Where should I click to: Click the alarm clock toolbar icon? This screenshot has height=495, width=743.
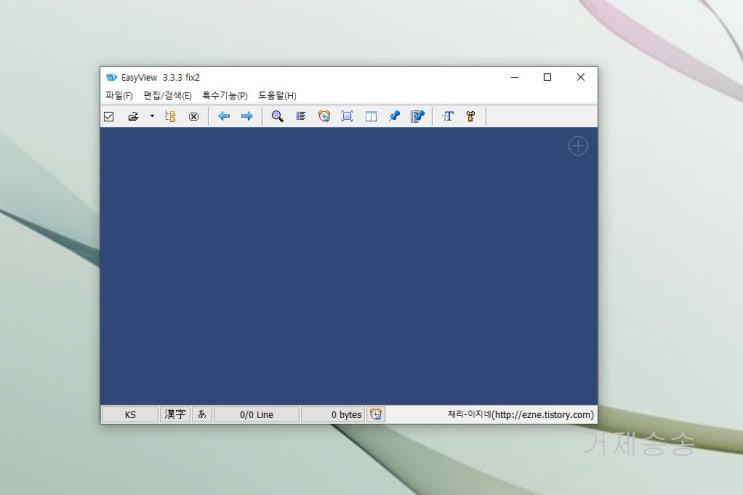coord(324,116)
